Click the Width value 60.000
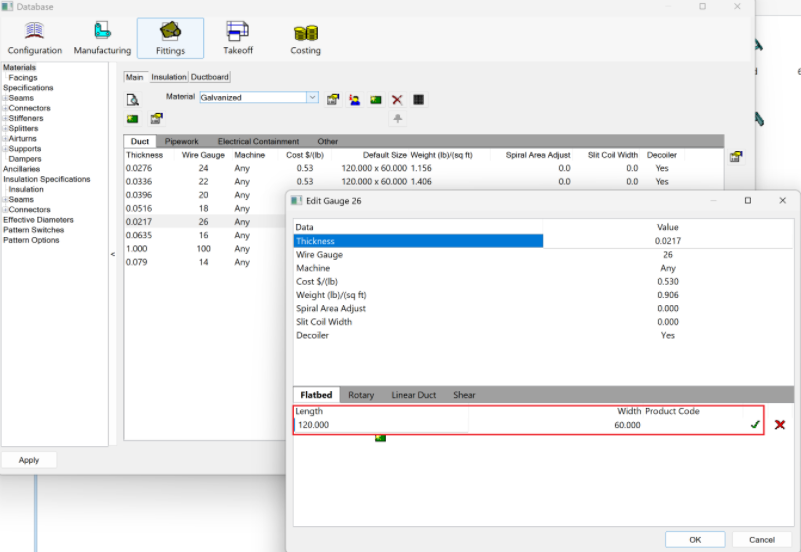 click(x=627, y=425)
